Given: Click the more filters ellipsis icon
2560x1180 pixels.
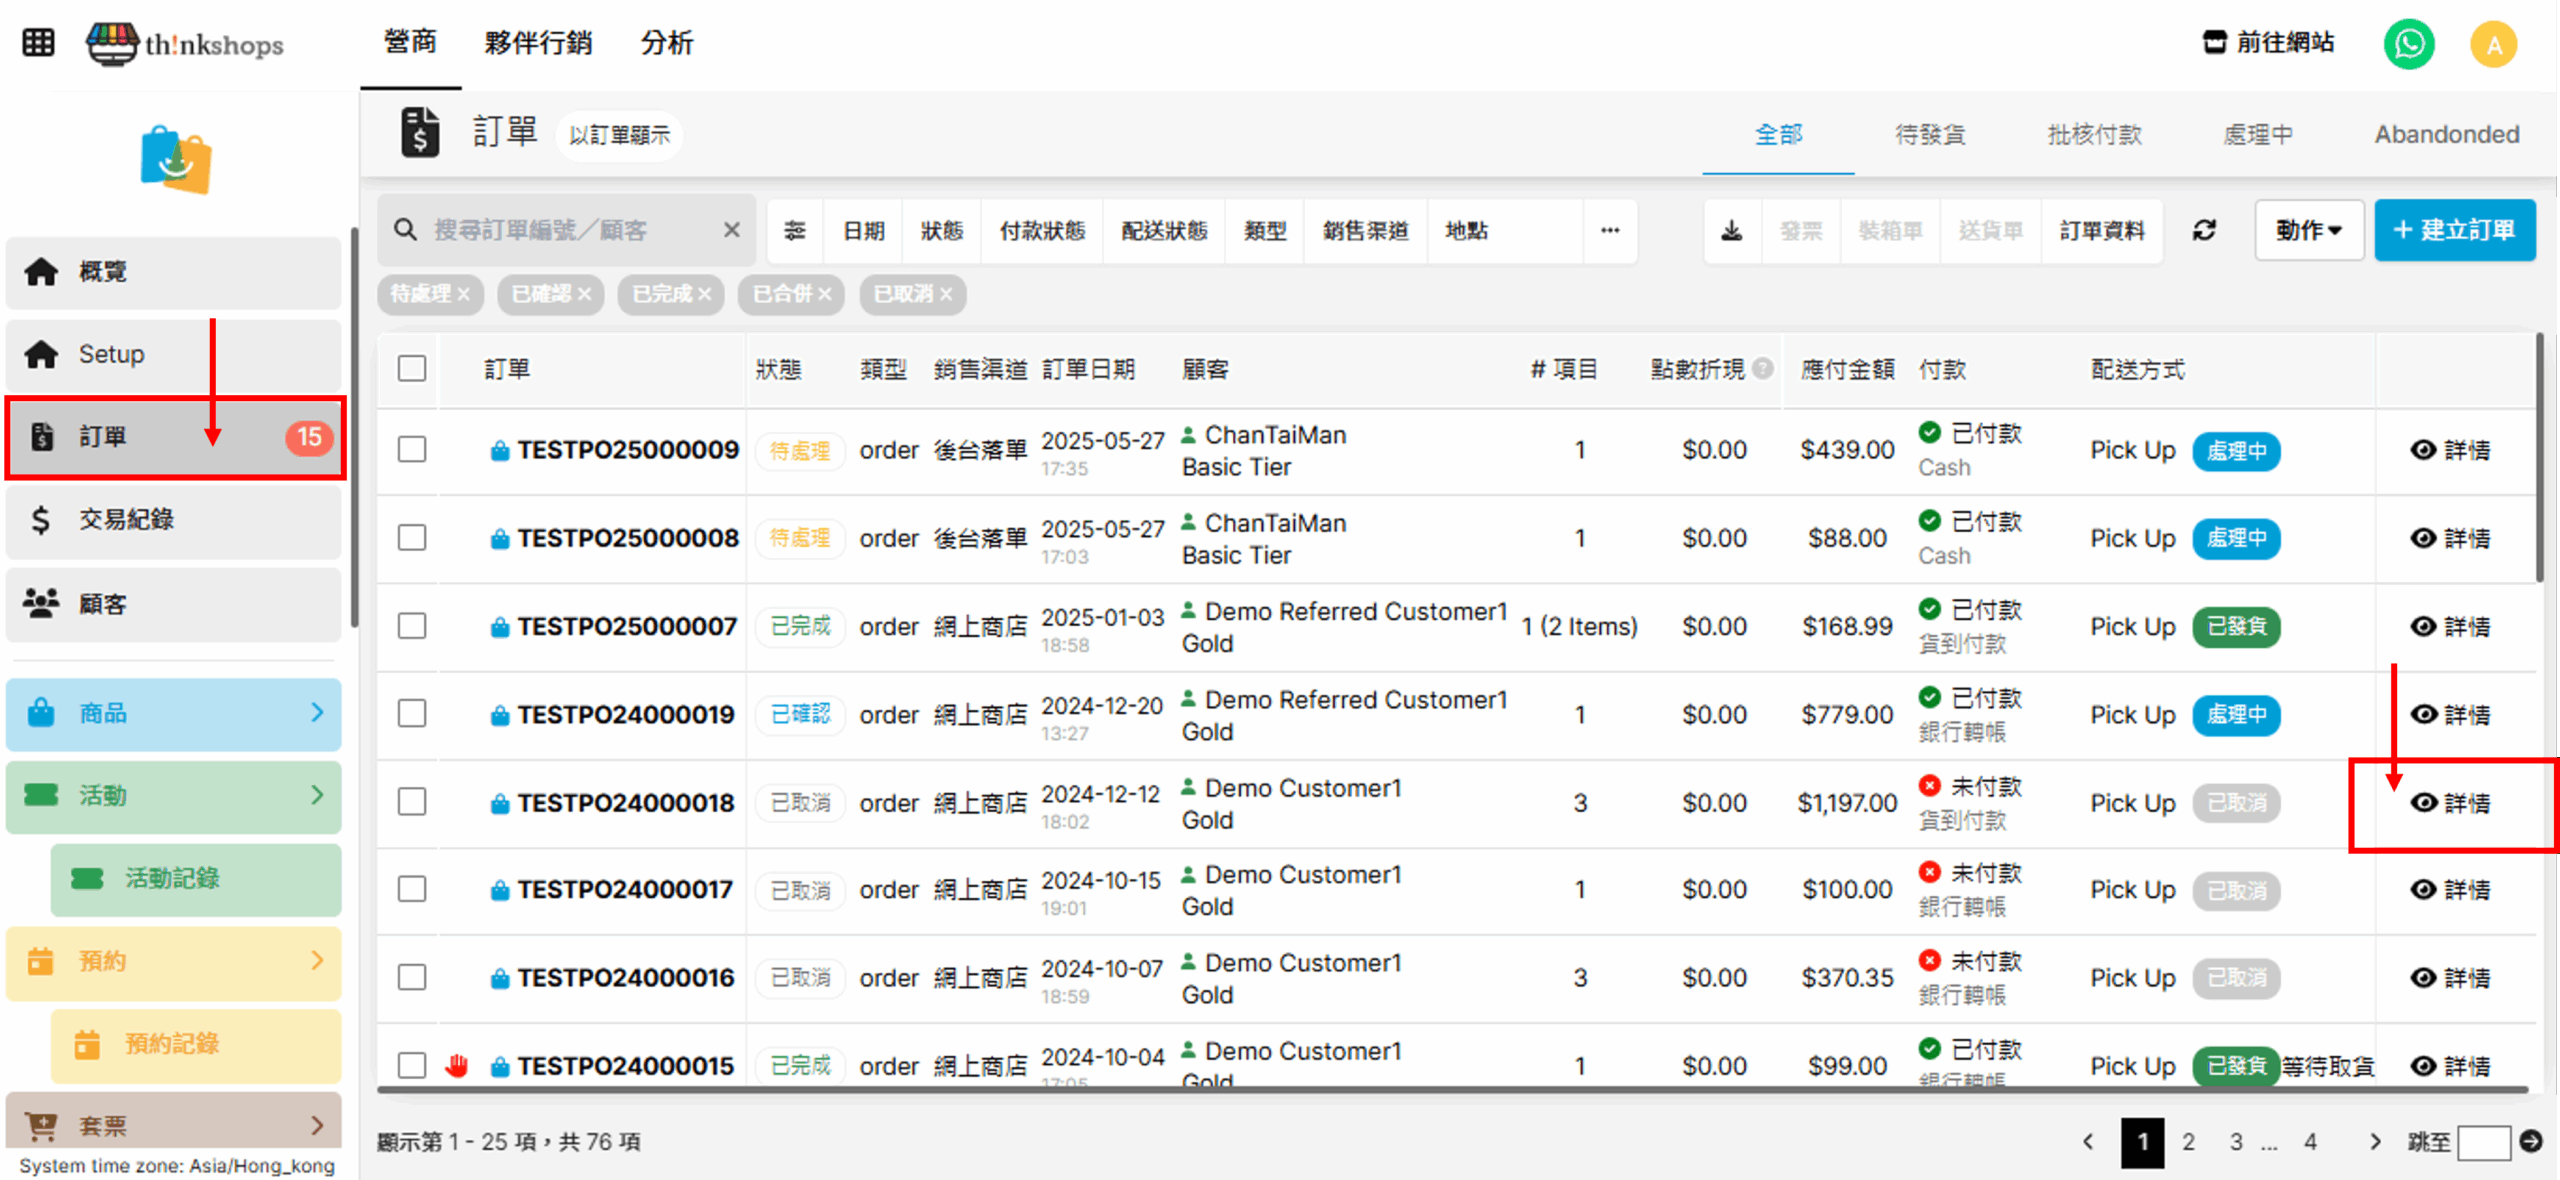Looking at the screenshot, I should coord(1609,231).
